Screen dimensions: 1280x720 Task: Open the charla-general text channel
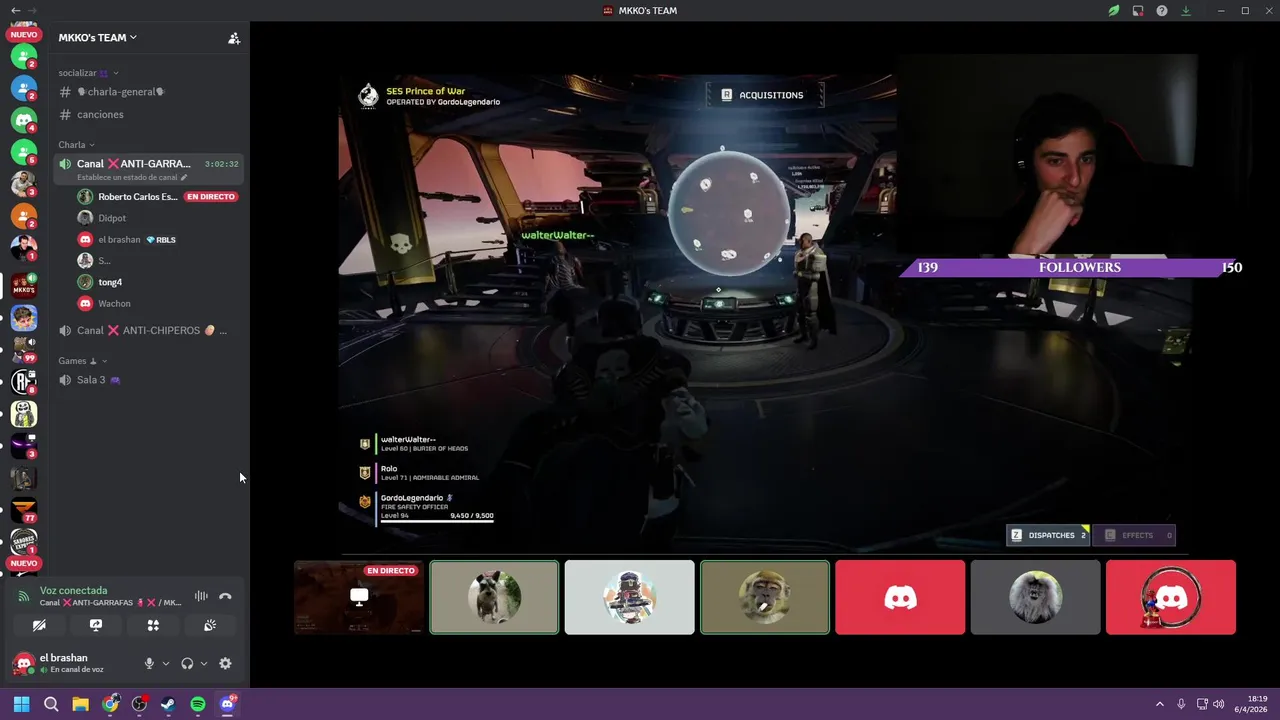pos(148,92)
